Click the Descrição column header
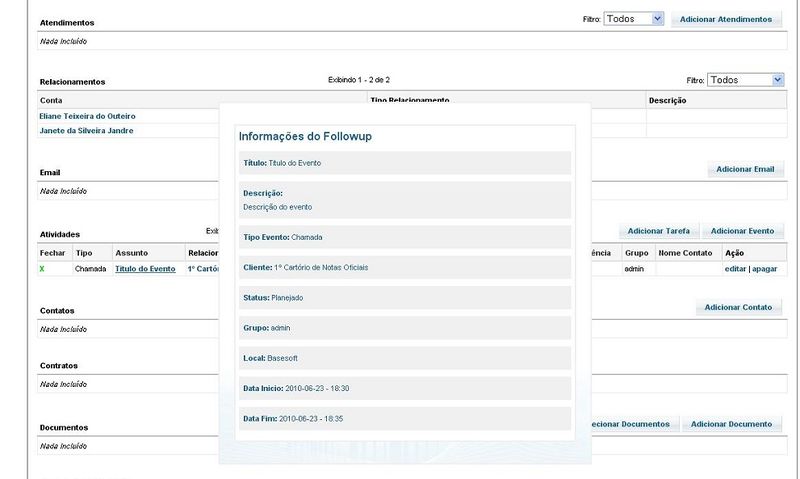800x479 pixels. 667,101
